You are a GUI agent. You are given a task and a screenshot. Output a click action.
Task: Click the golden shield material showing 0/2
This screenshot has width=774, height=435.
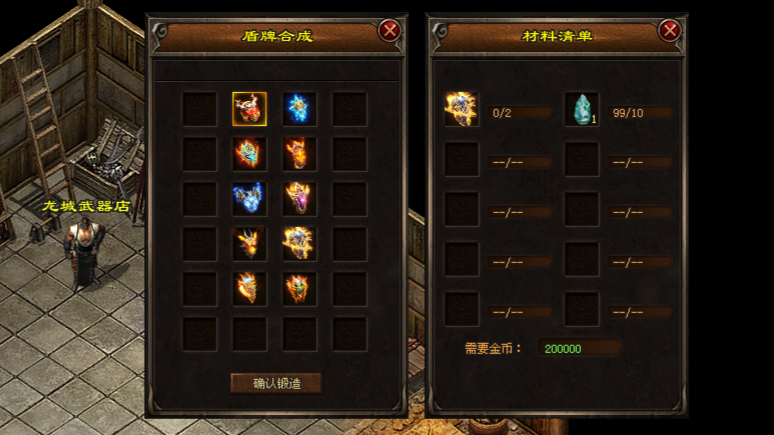click(462, 110)
